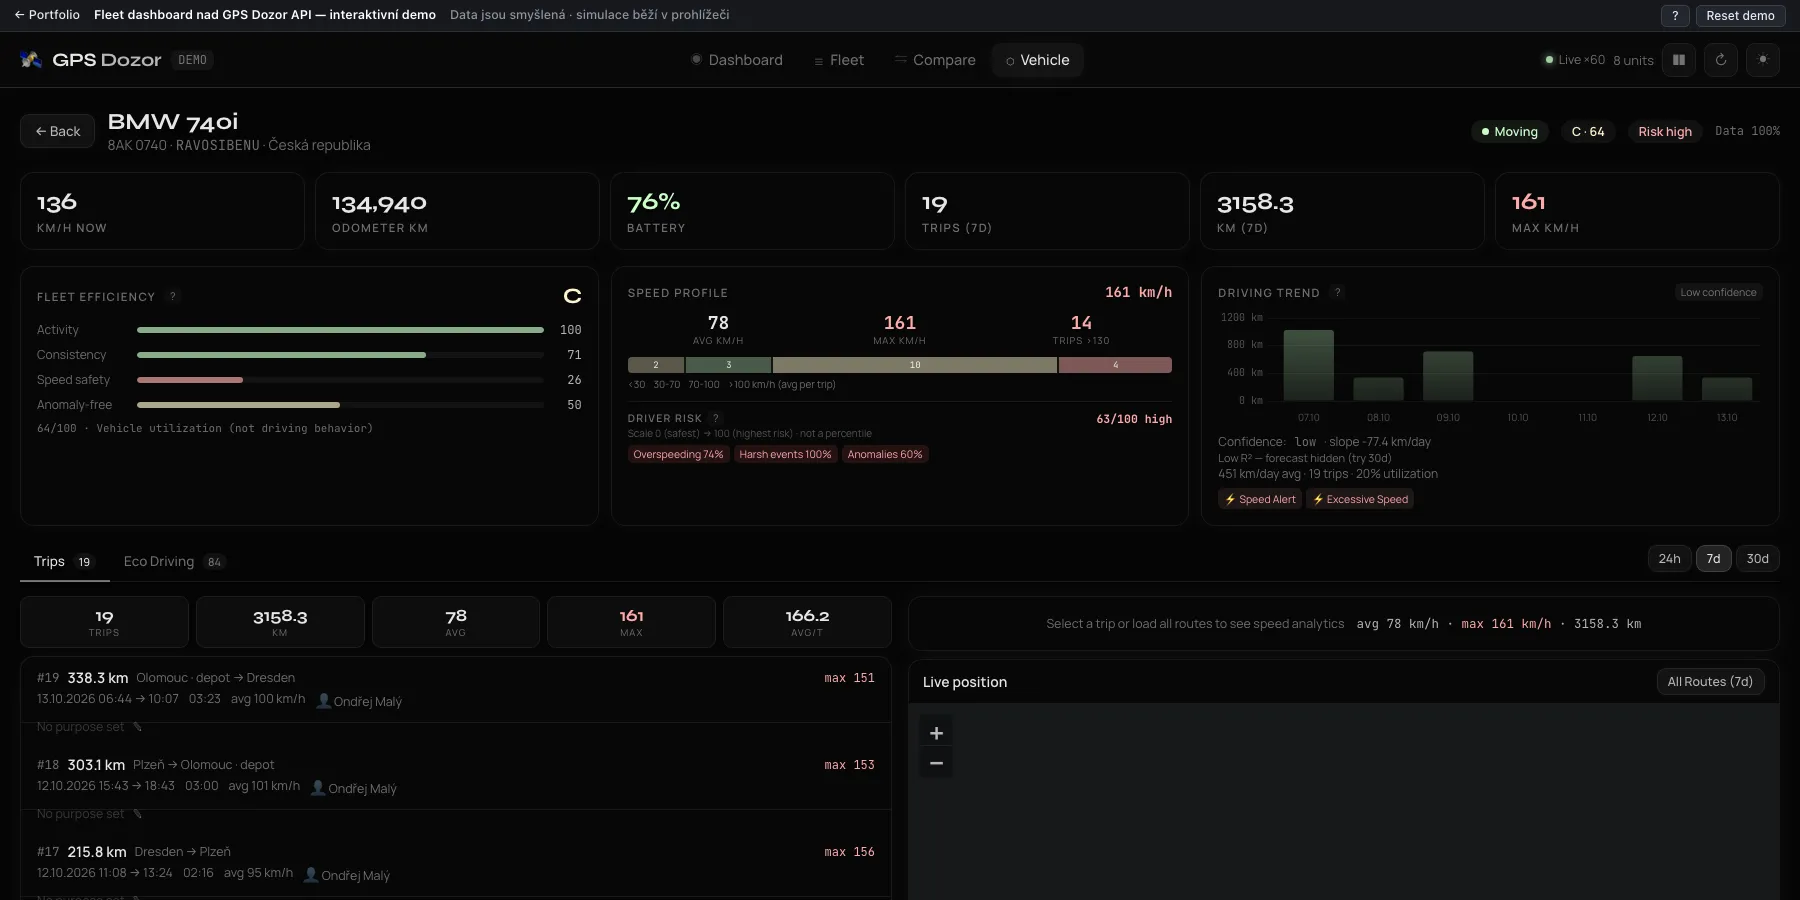This screenshot has height=900, width=1800.
Task: Select the Vehicle nav tab
Action: pos(1038,60)
